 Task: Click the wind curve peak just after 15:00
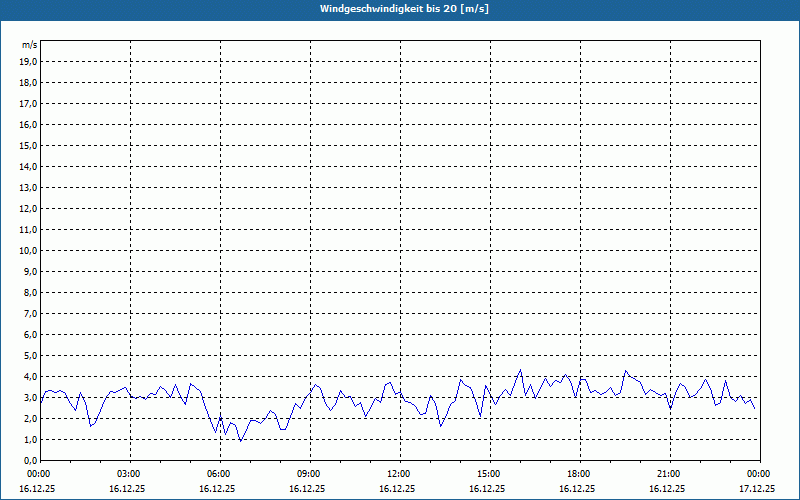pos(520,371)
